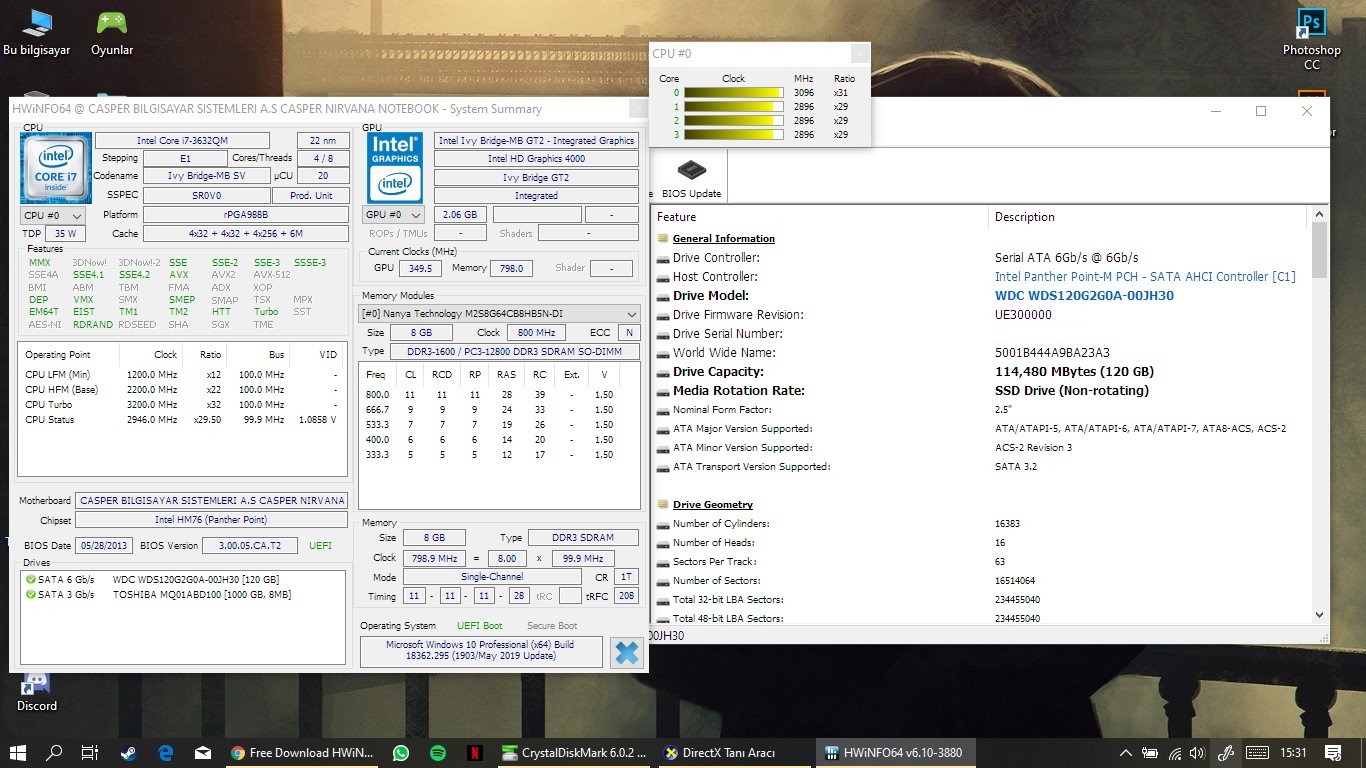Click the Intel Graphics logo
Viewport: 1366px width, 768px height.
tap(395, 168)
